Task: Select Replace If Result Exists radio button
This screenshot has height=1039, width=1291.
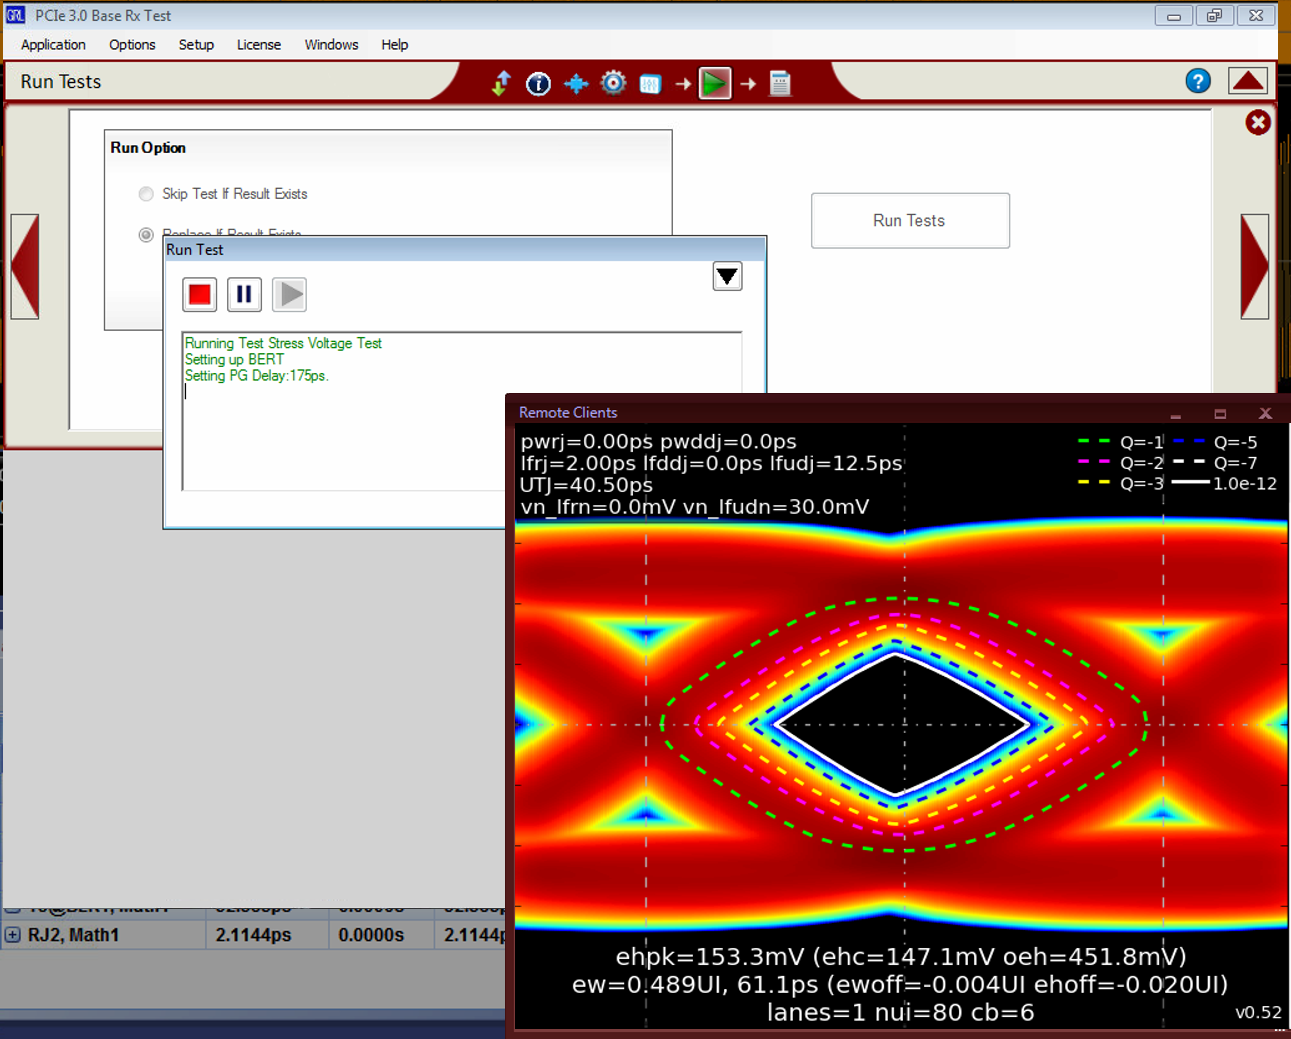Action: 147,235
